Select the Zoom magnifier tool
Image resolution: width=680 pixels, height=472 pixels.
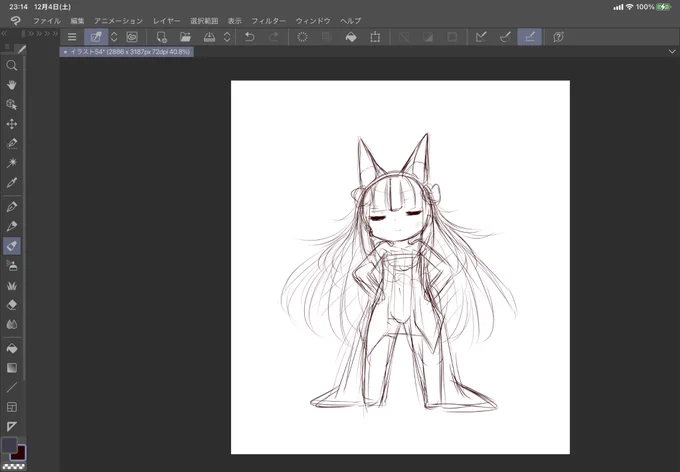pyautogui.click(x=12, y=66)
